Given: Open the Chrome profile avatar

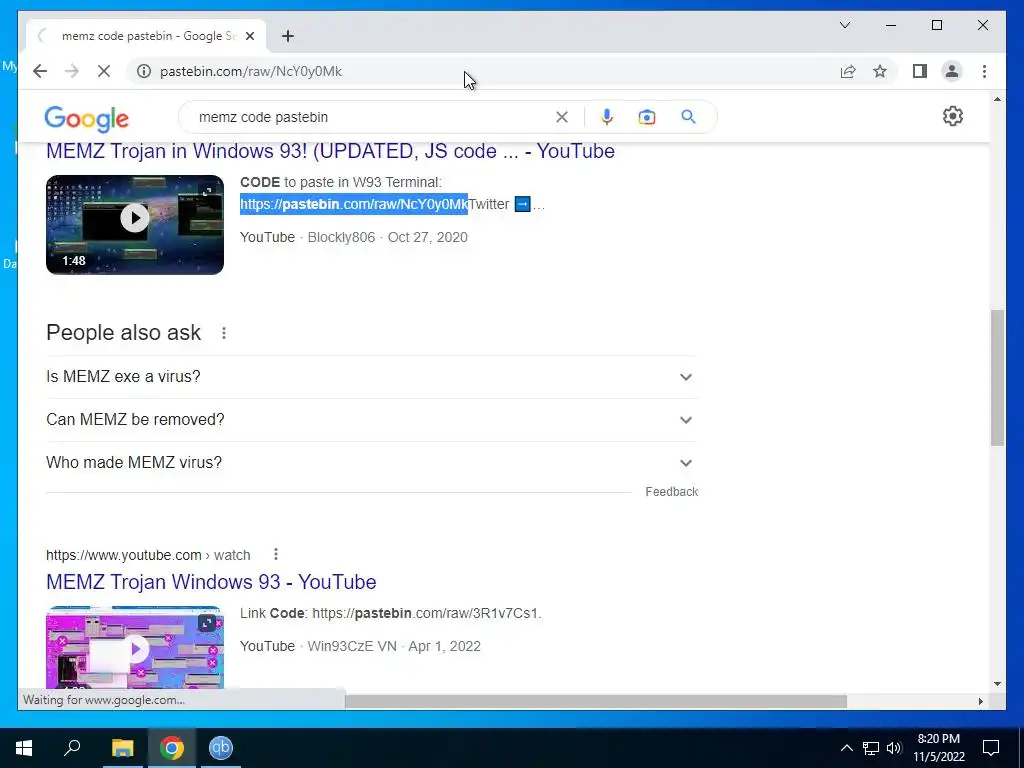Looking at the screenshot, I should click(x=952, y=71).
